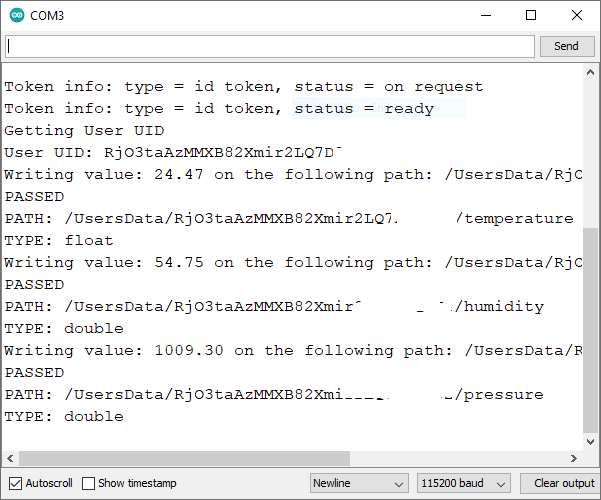Click the PASSED line under 'Writing value: 1009.30'

(34, 372)
